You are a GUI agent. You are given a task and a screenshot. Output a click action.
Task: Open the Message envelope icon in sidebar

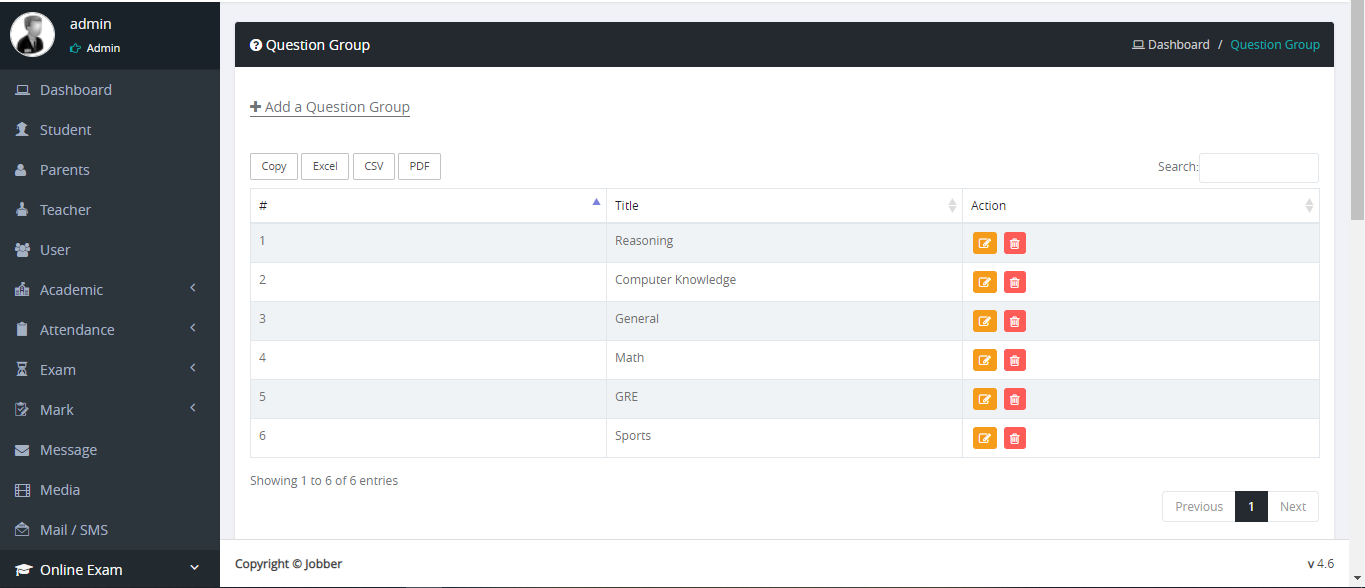pyautogui.click(x=22, y=450)
